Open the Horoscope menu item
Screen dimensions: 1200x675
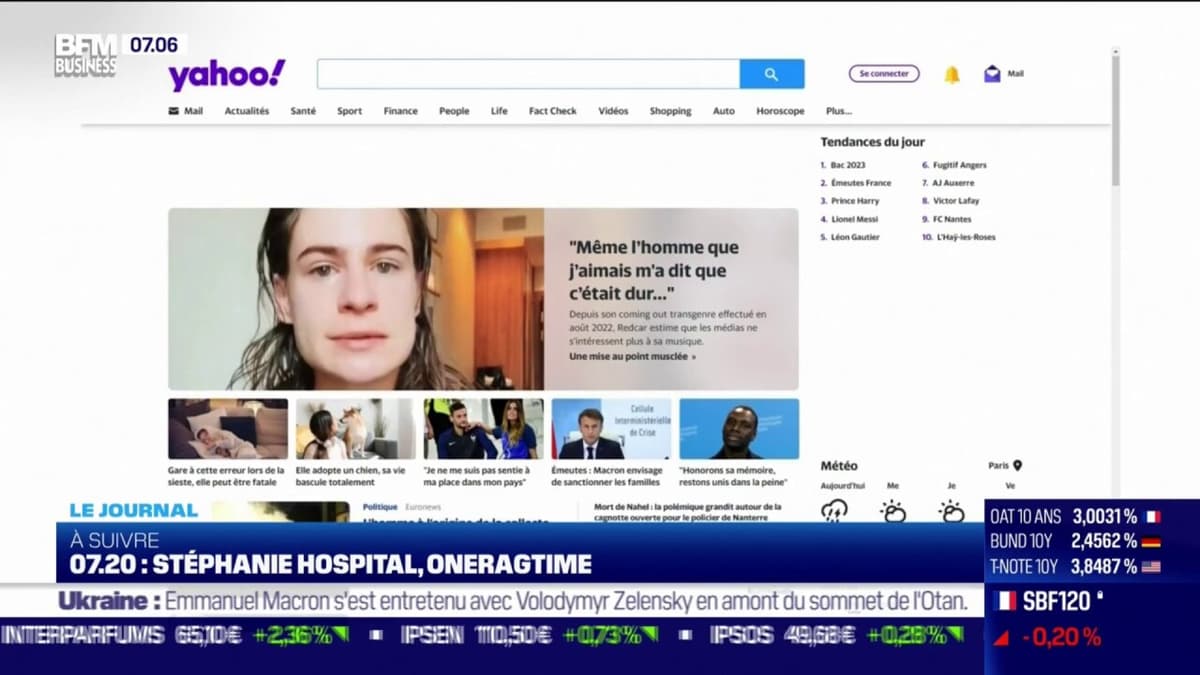780,111
